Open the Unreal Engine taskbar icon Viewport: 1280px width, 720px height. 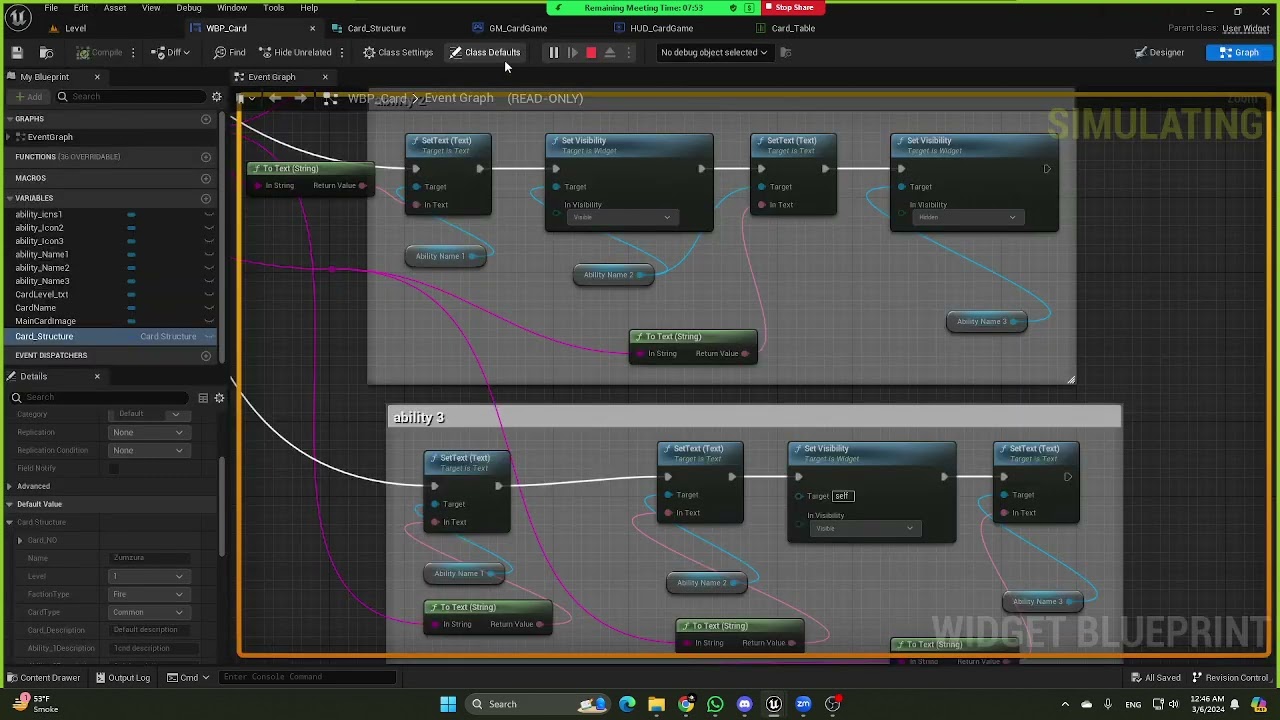[773, 704]
